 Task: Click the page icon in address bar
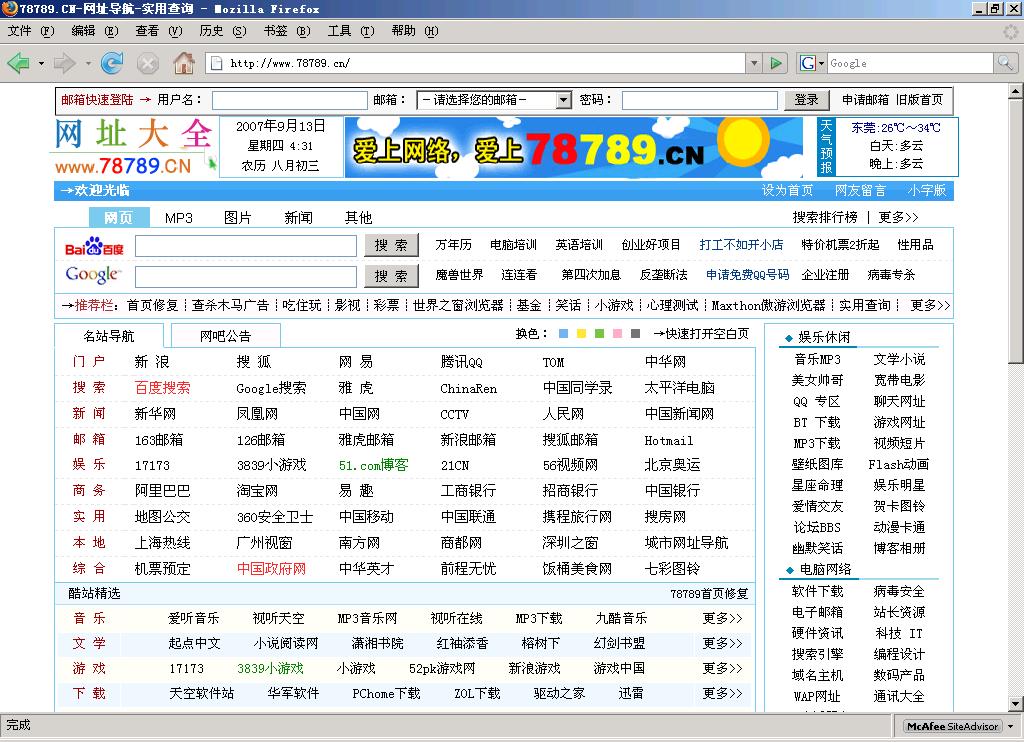pos(216,63)
